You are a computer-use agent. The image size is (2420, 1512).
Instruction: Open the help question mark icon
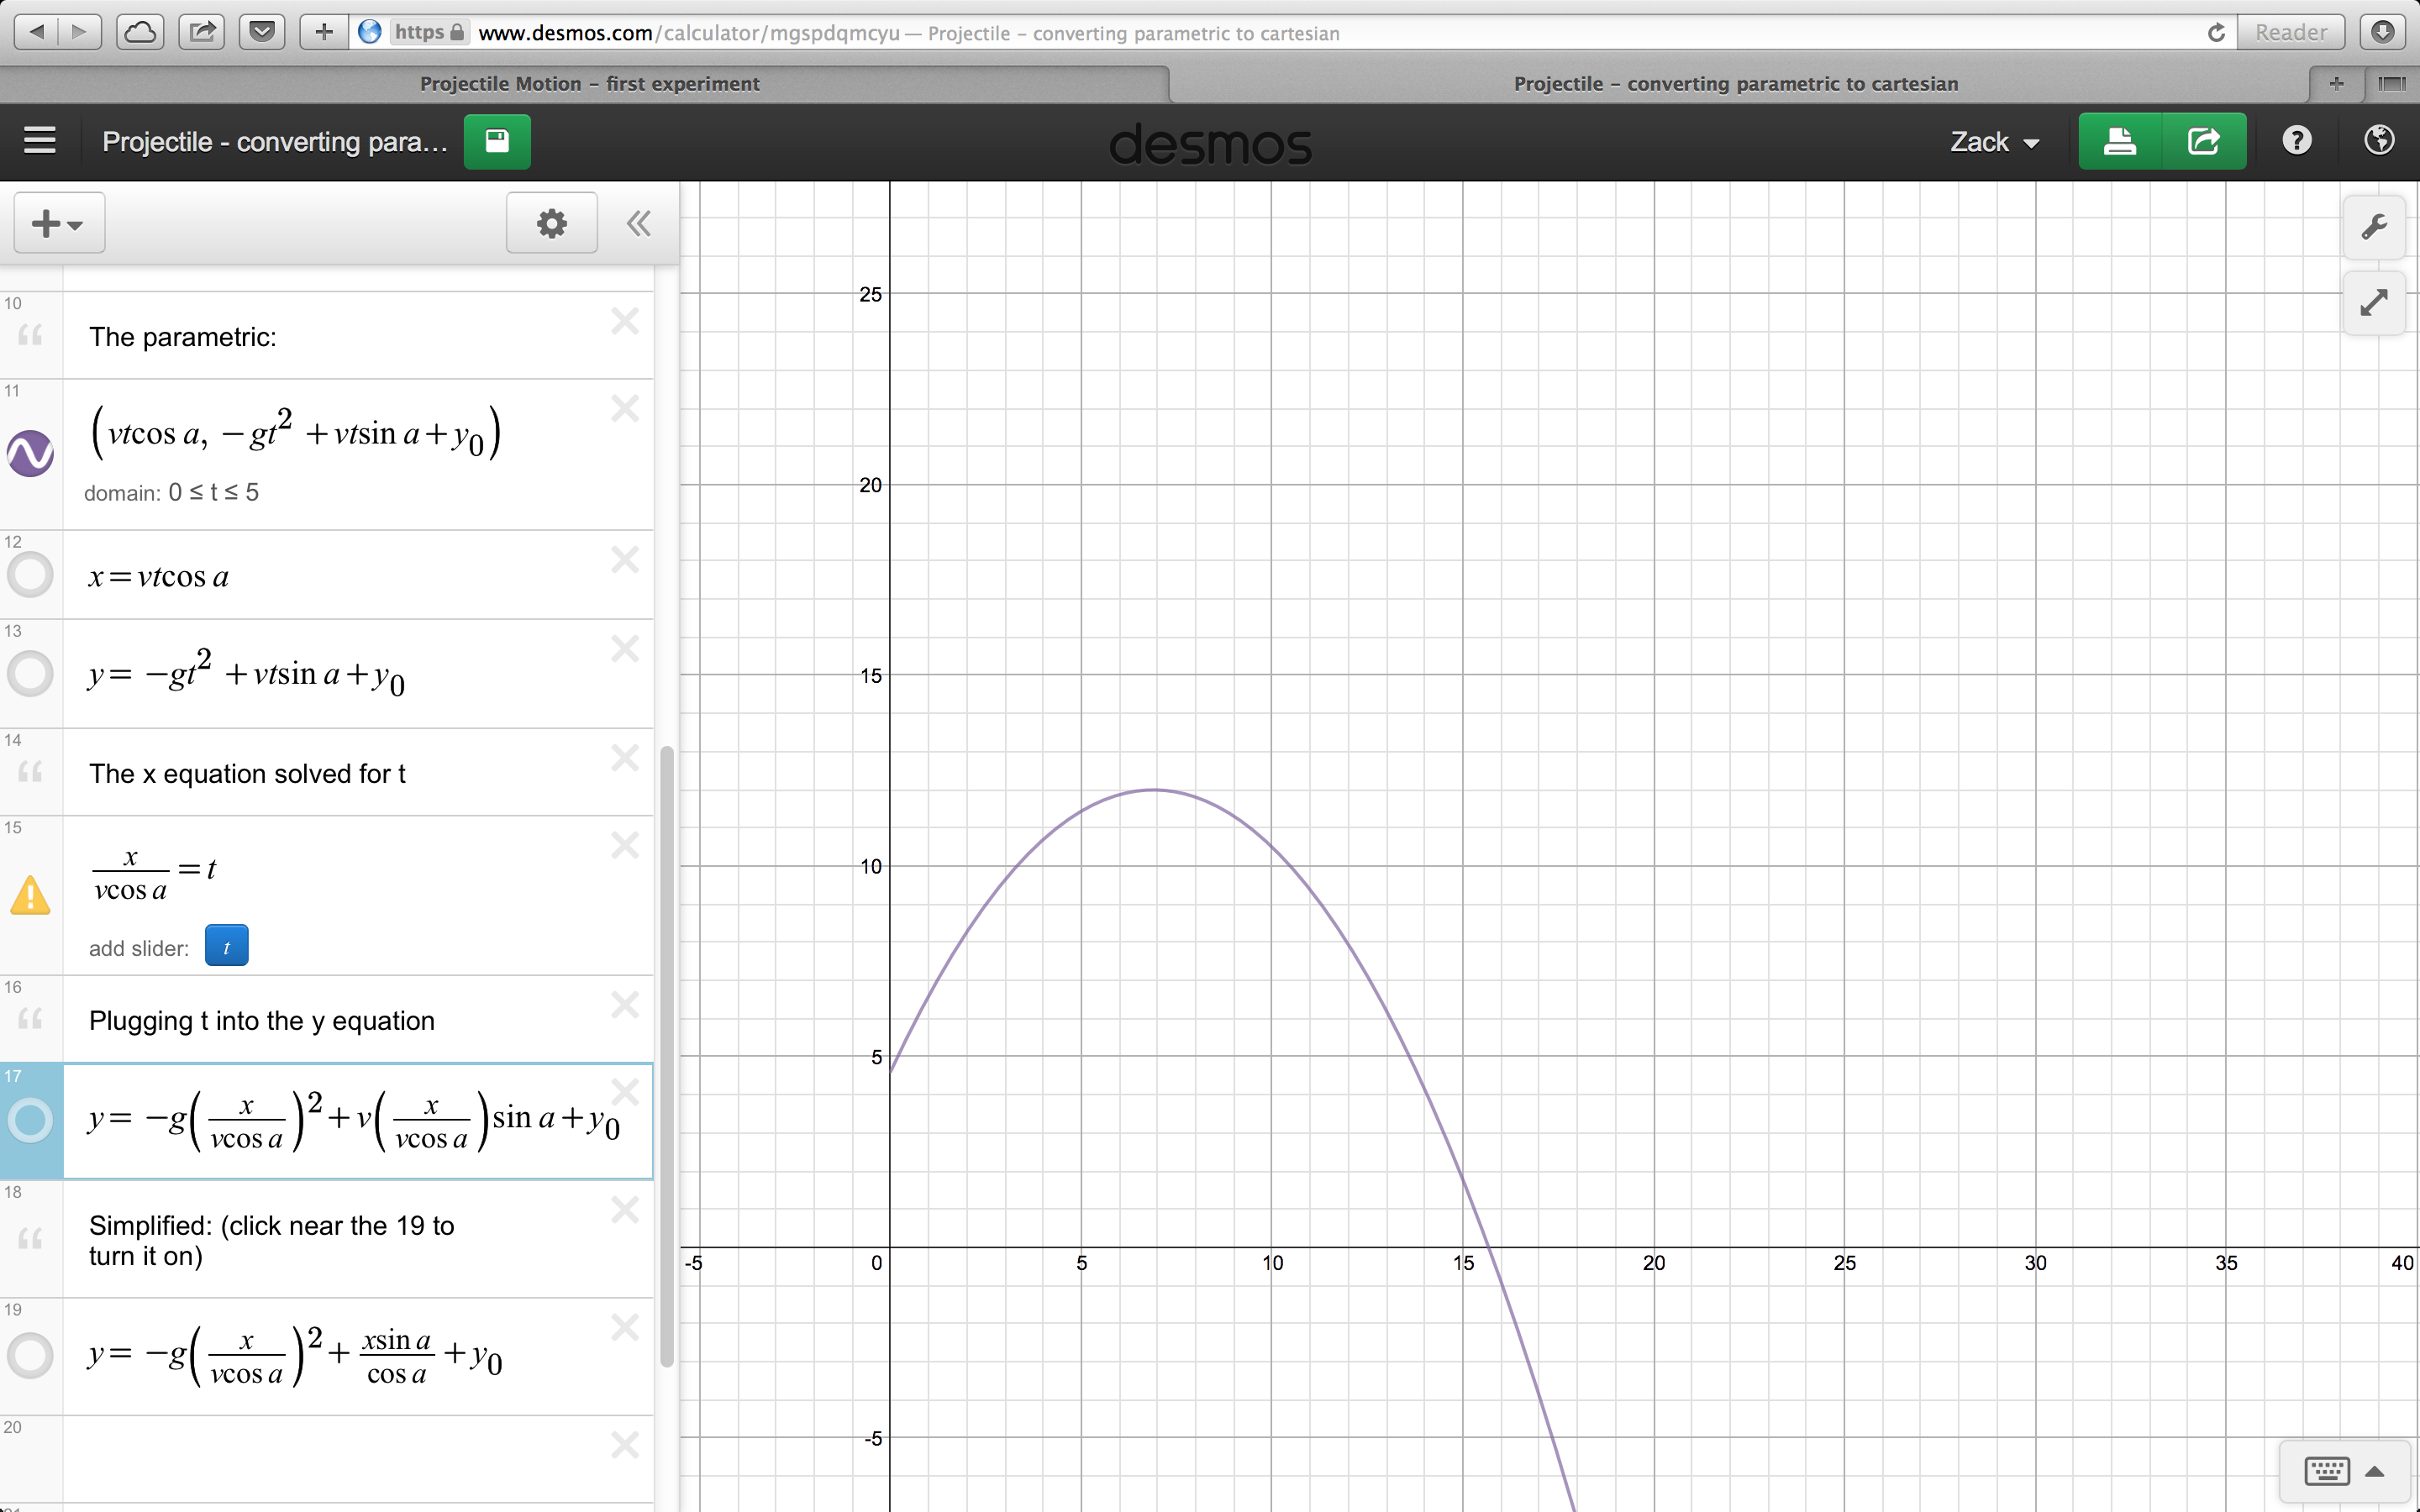(2296, 141)
